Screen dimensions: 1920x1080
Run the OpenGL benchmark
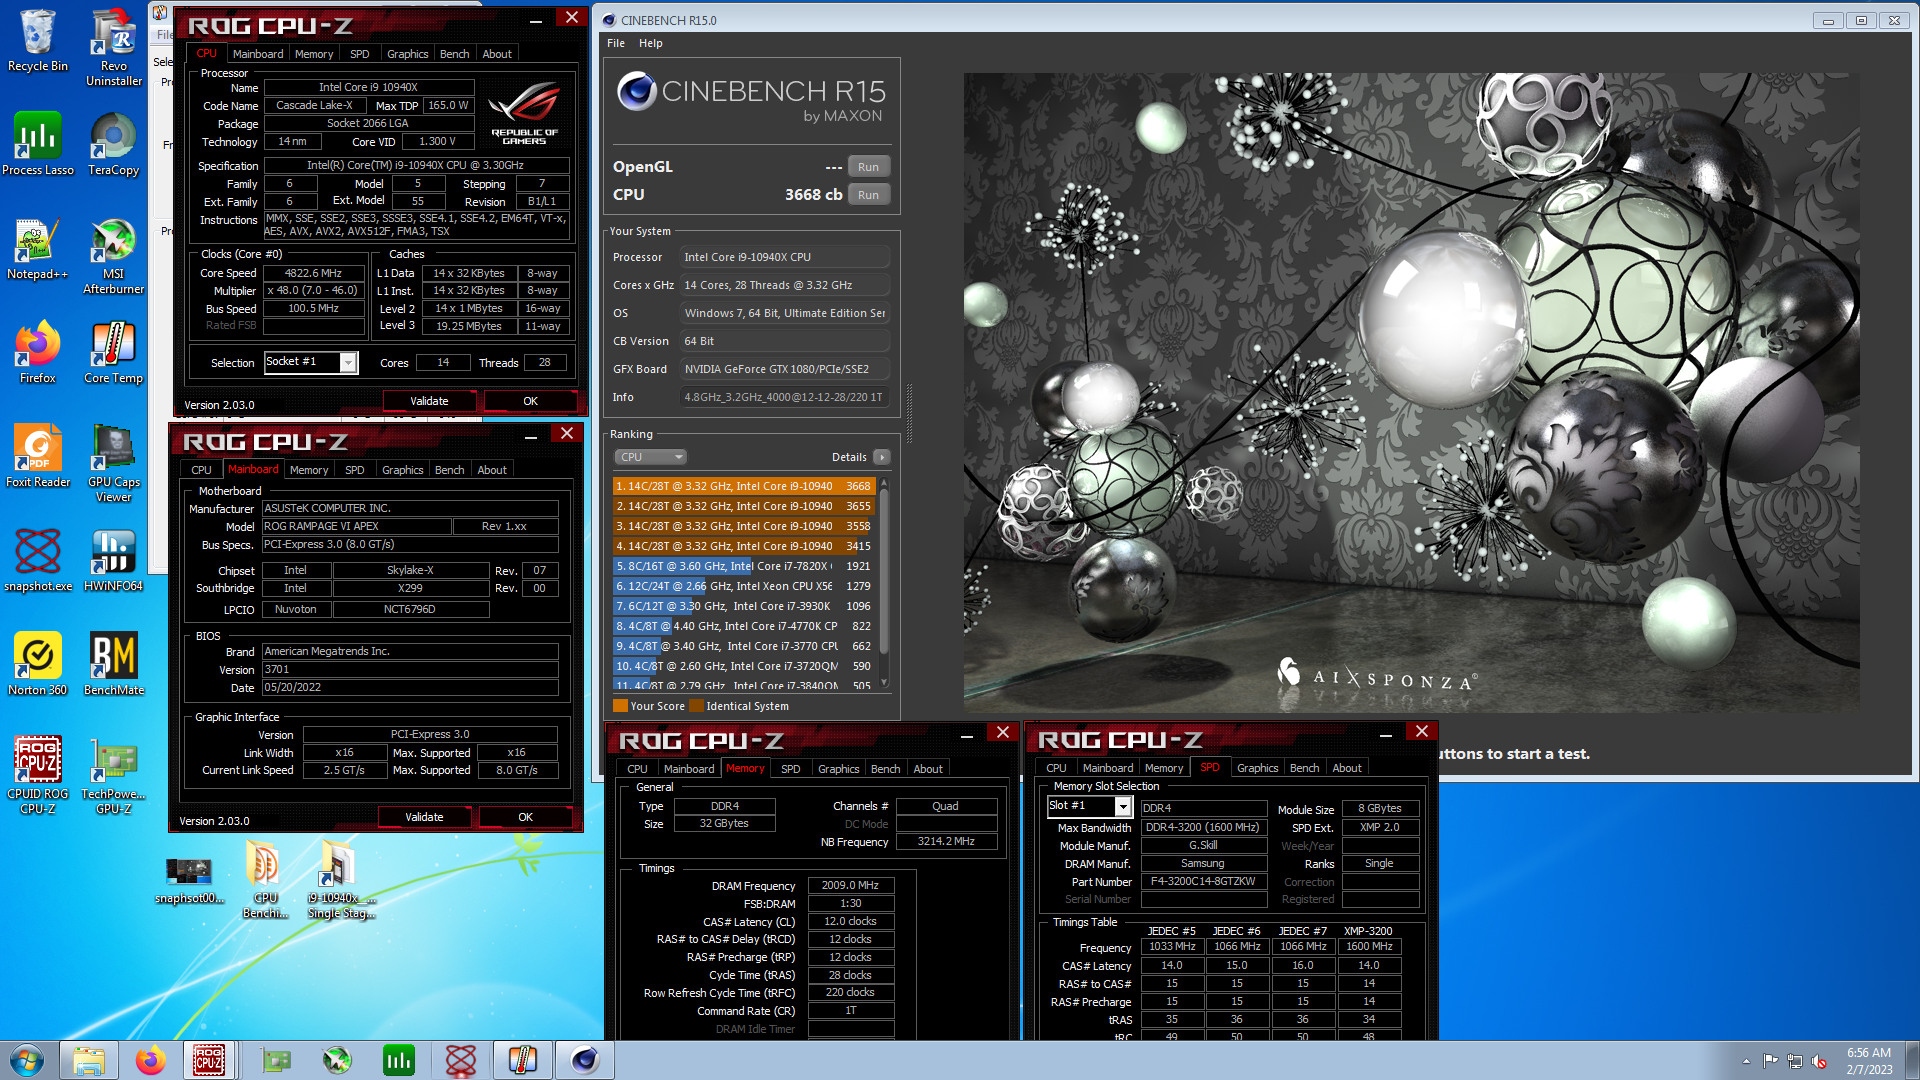pyautogui.click(x=868, y=167)
